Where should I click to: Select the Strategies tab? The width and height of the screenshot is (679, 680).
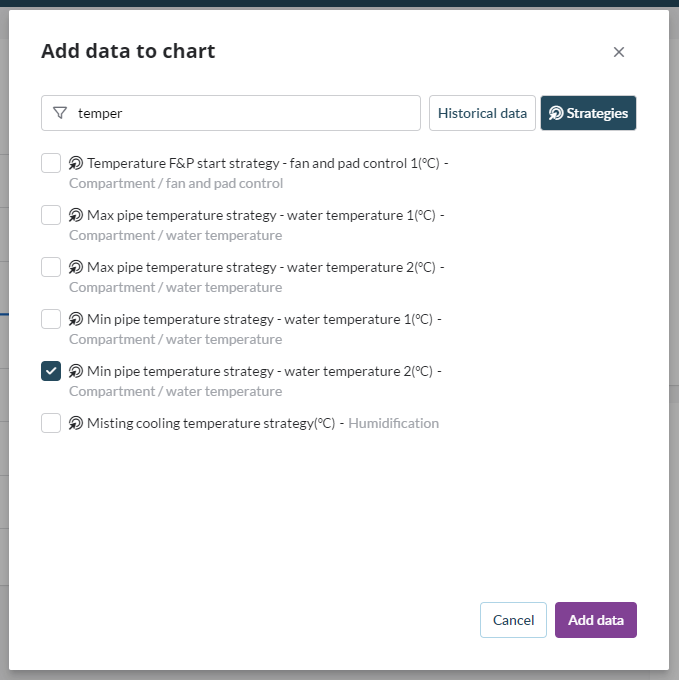[588, 113]
